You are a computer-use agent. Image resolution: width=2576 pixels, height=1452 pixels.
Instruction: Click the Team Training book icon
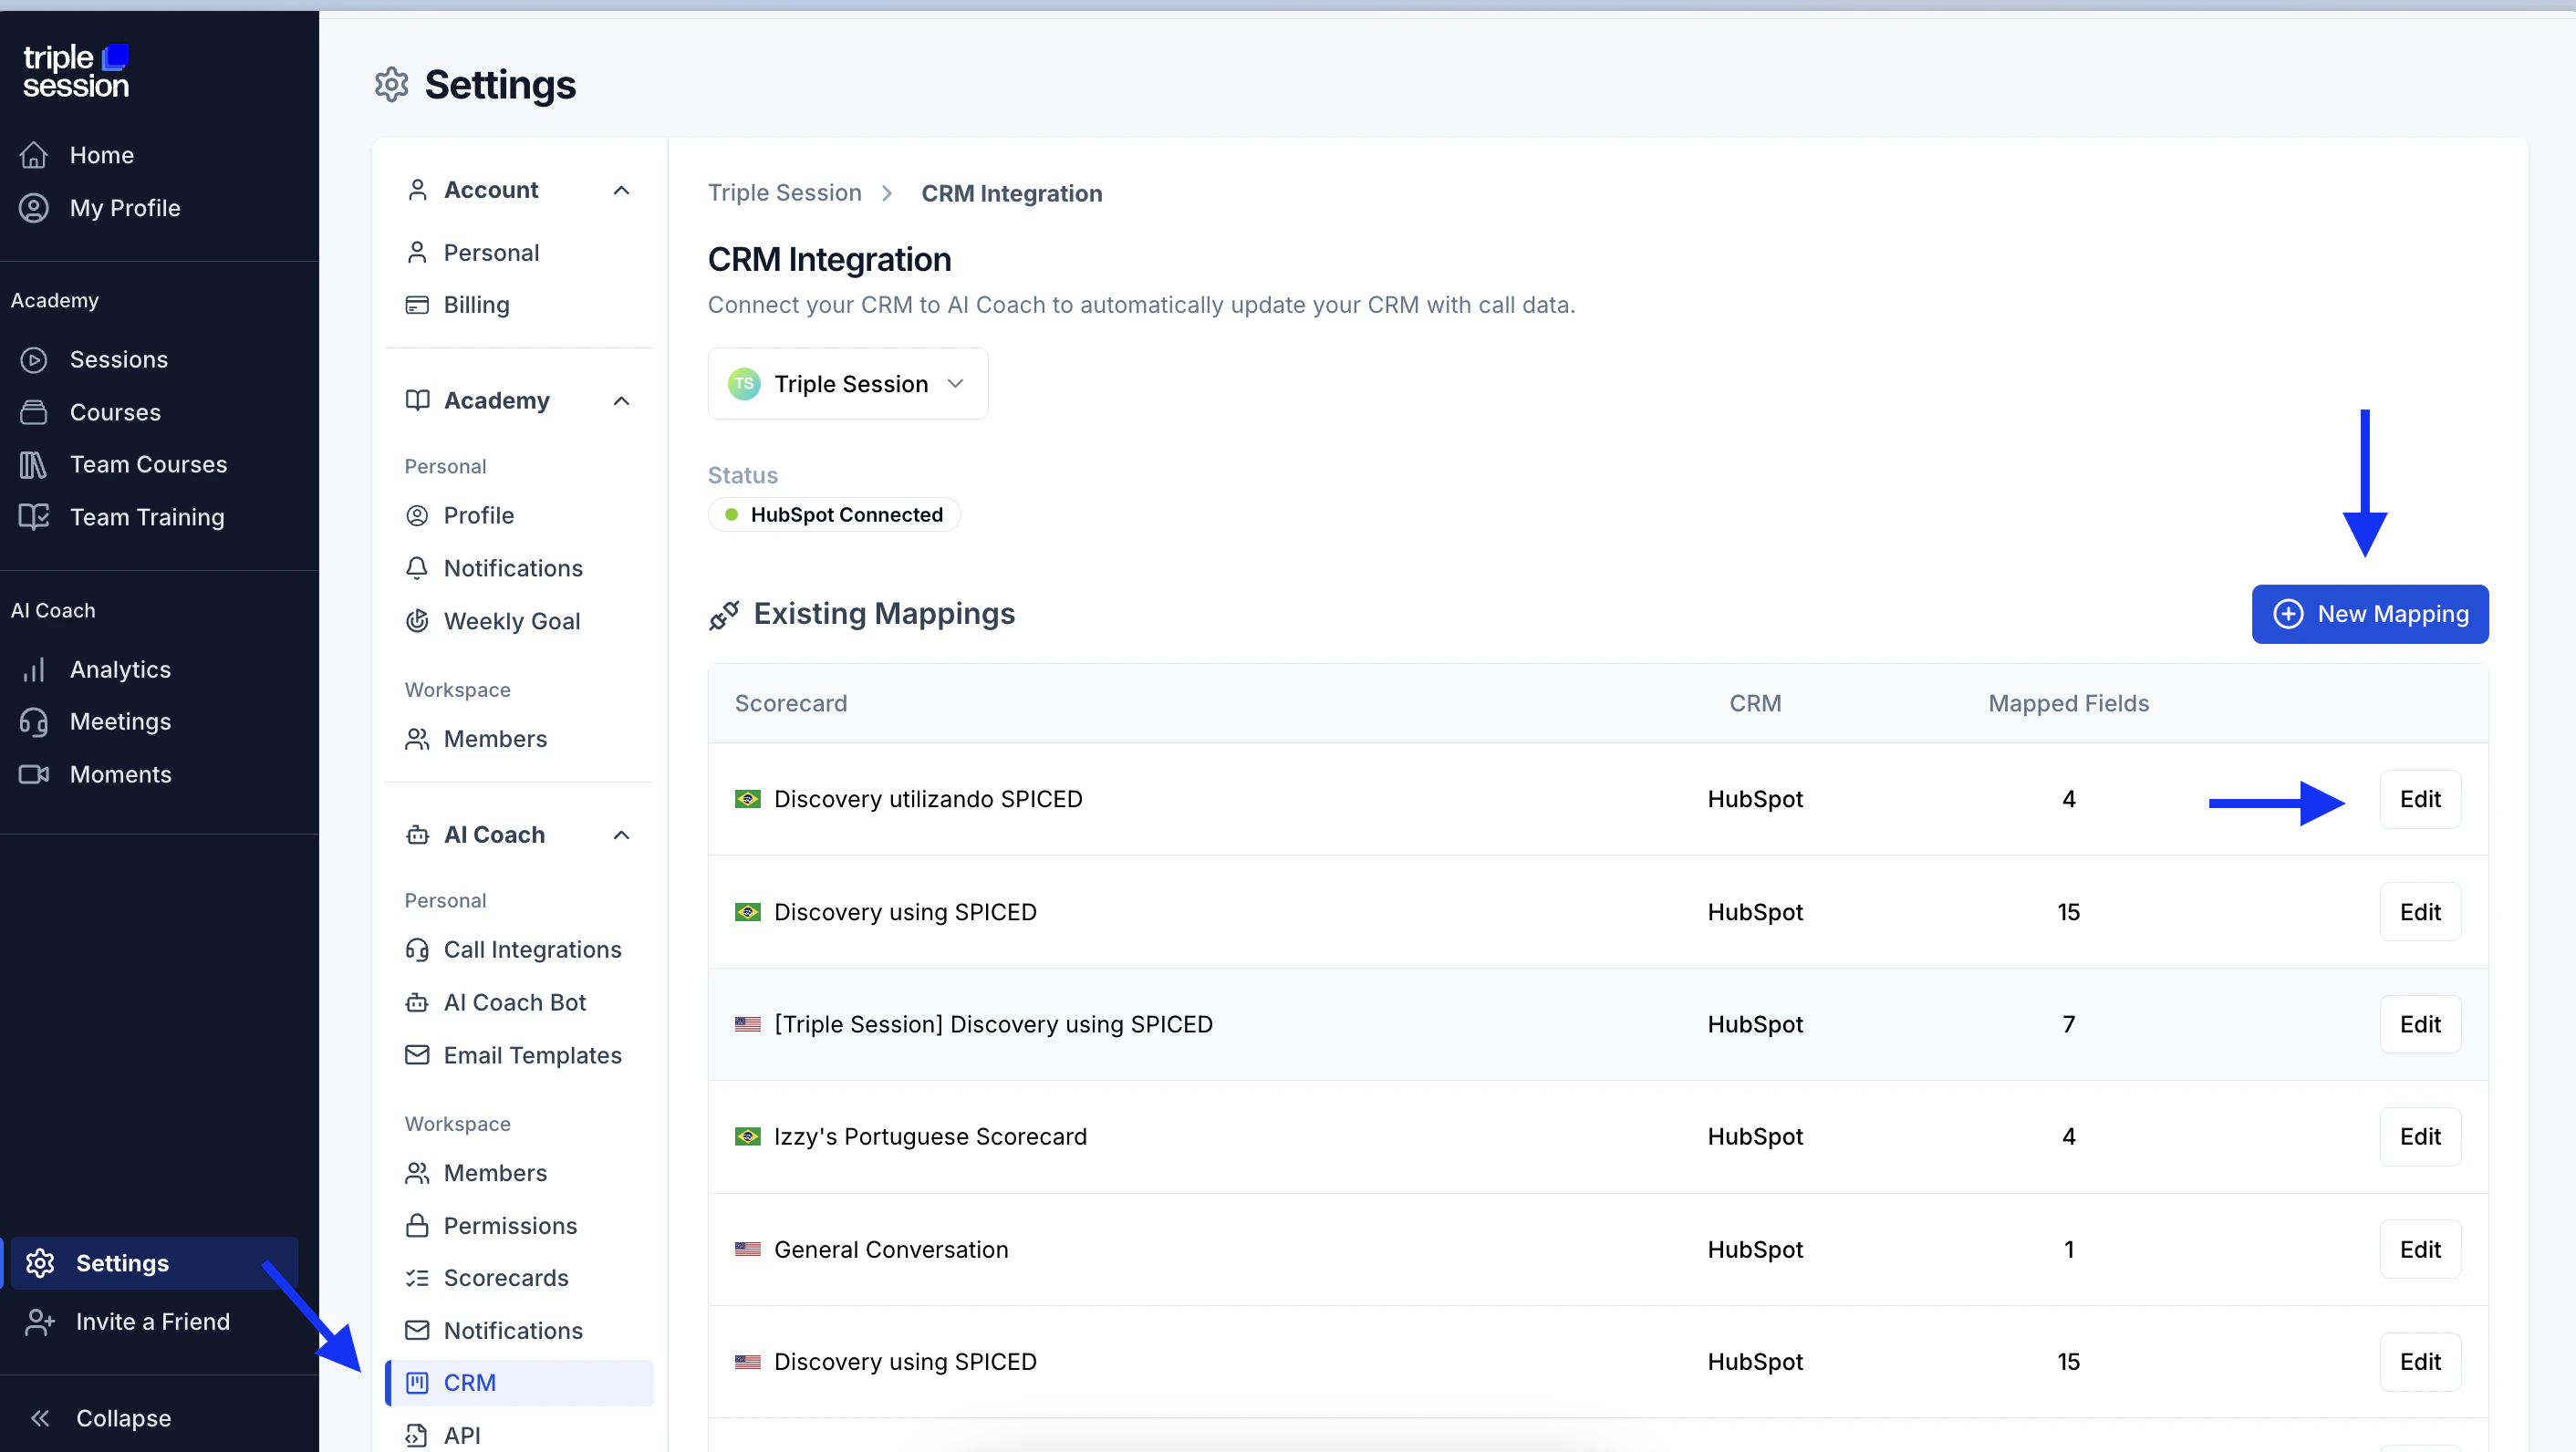34,517
